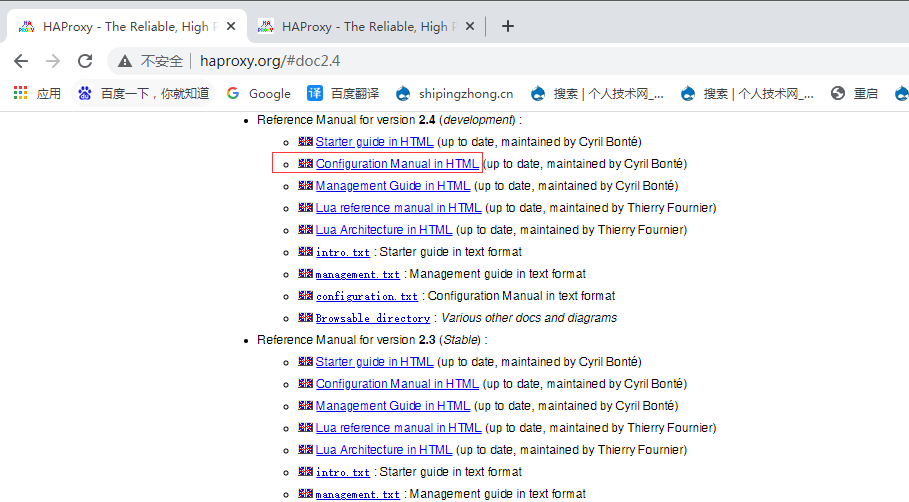Click flag icon beside 2.4 Browsable directory
The width and height of the screenshot is (909, 502).
coord(306,317)
